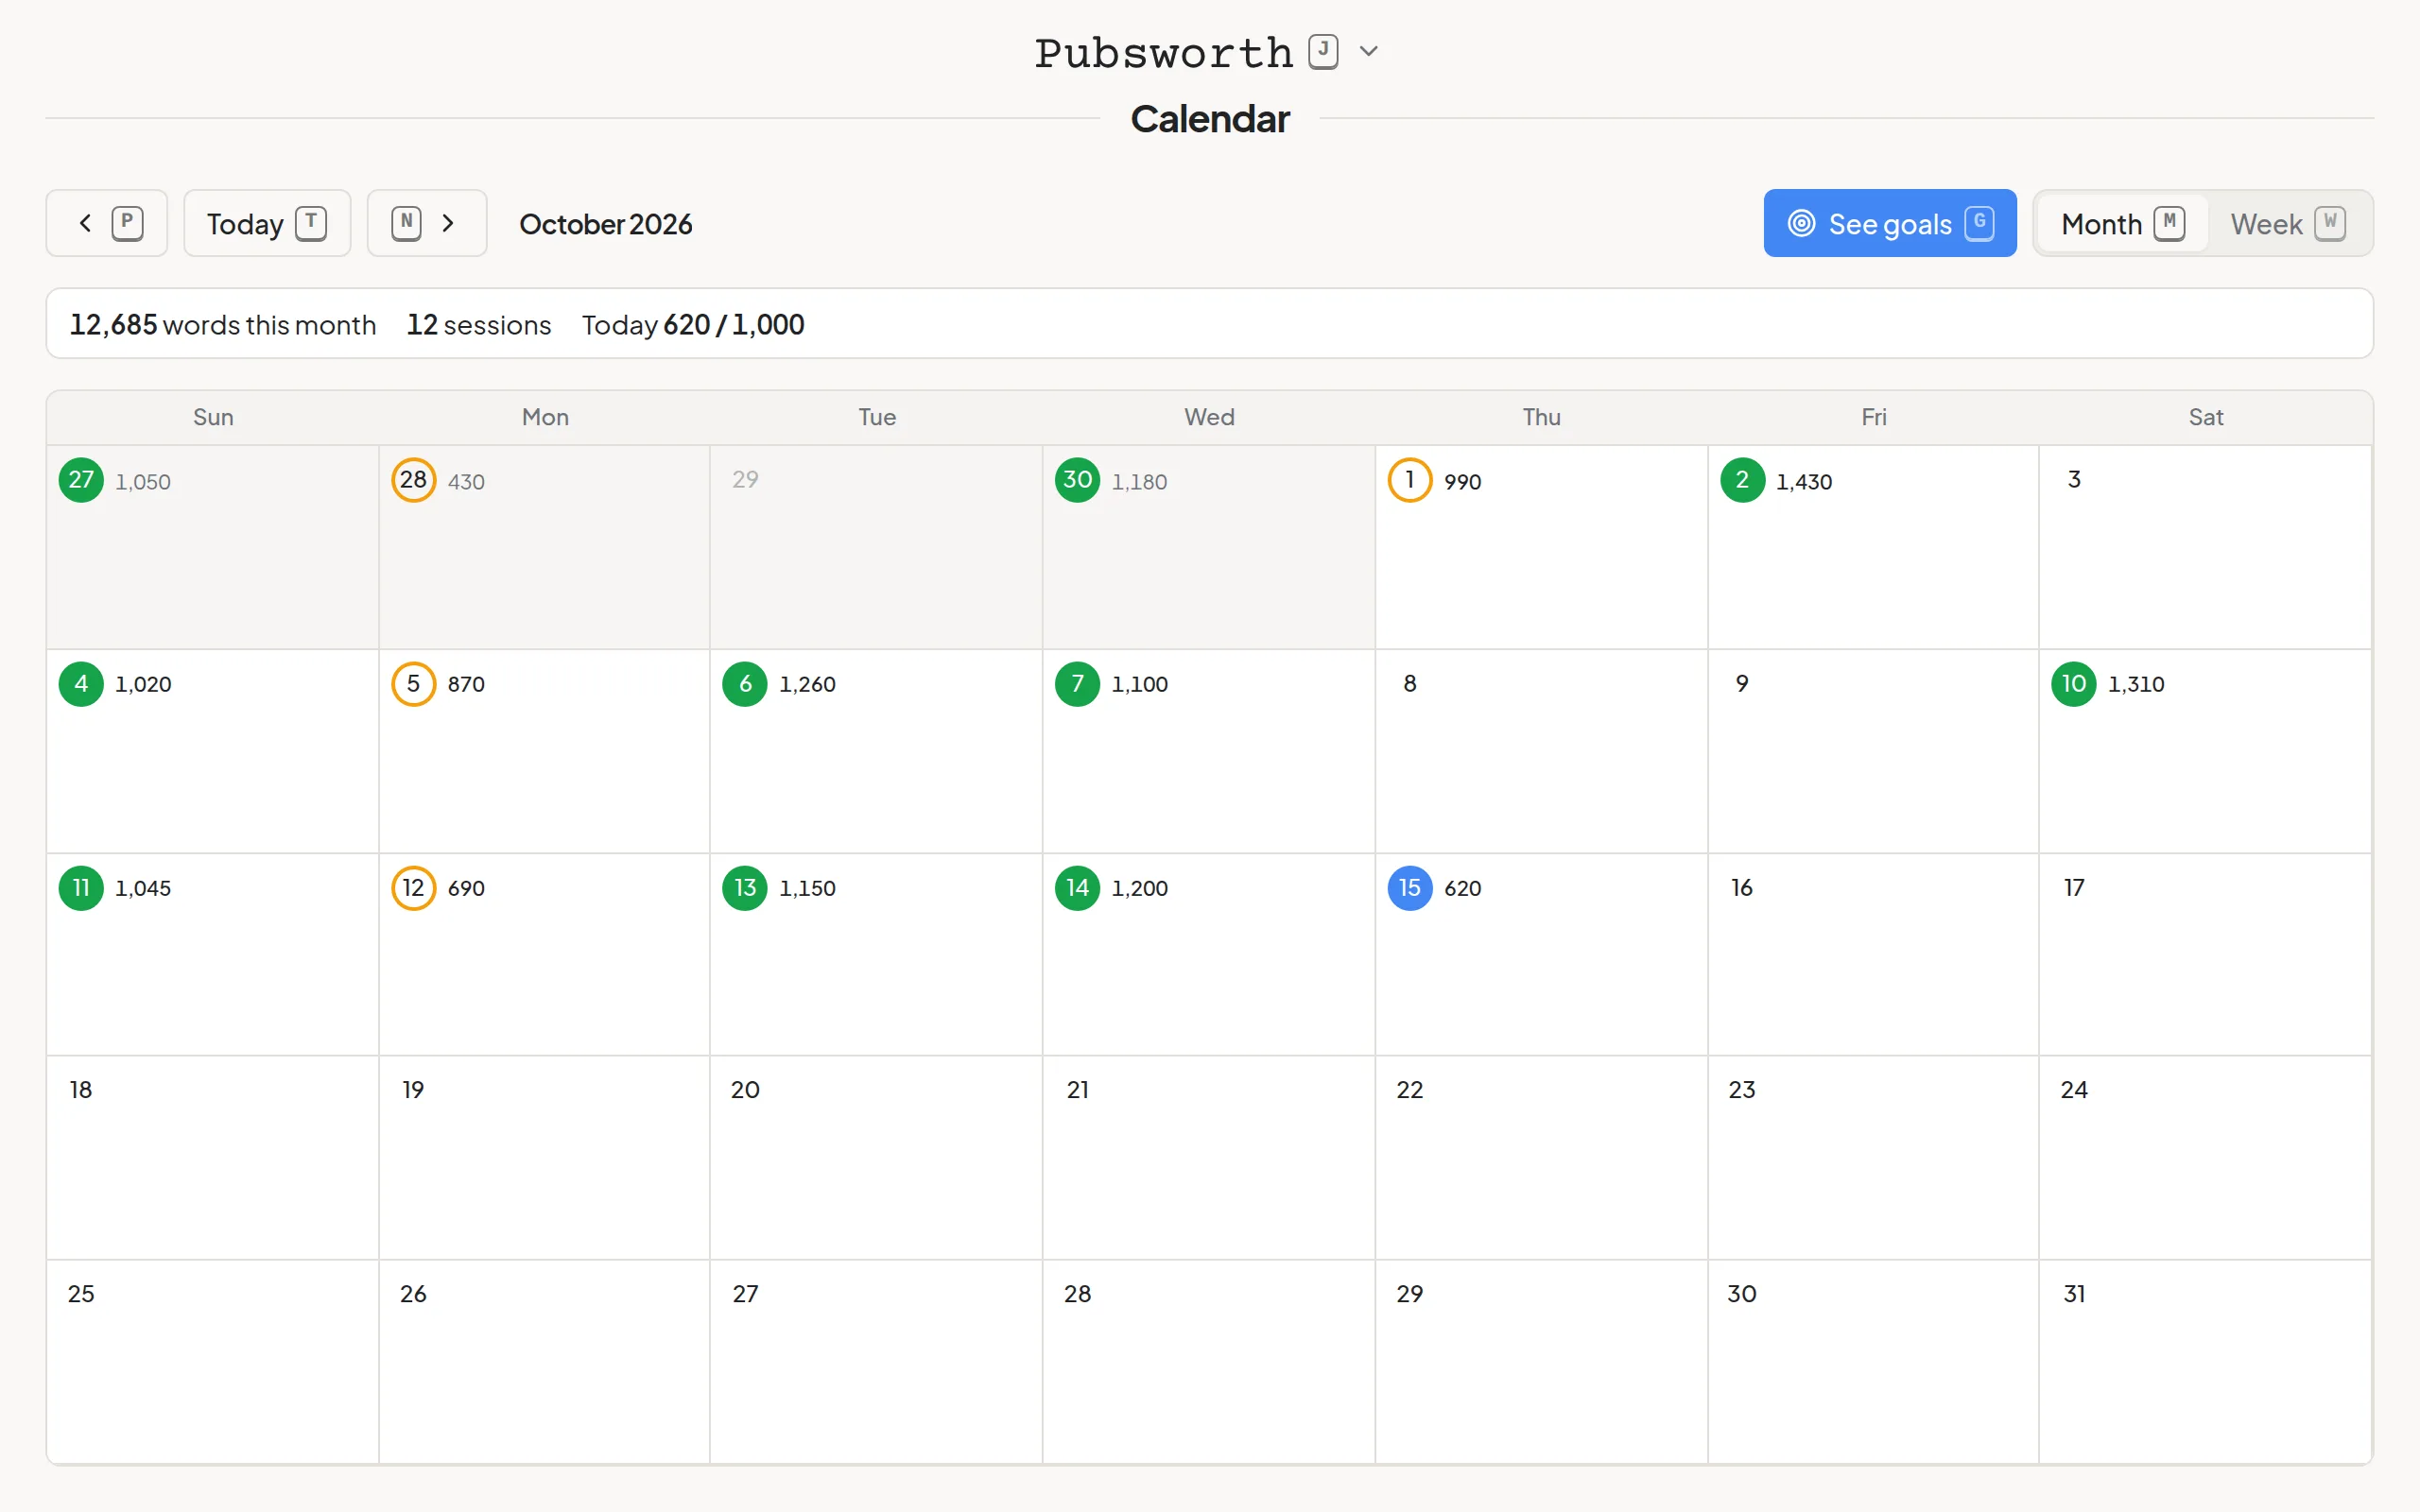Screen dimensions: 2420x1512
Task: Select blue today circle for October 15
Action: coord(1409,888)
